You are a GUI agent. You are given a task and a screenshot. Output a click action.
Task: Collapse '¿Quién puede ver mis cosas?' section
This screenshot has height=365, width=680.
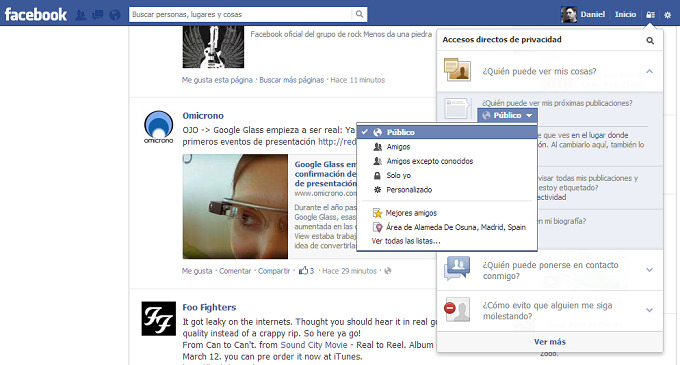(649, 71)
